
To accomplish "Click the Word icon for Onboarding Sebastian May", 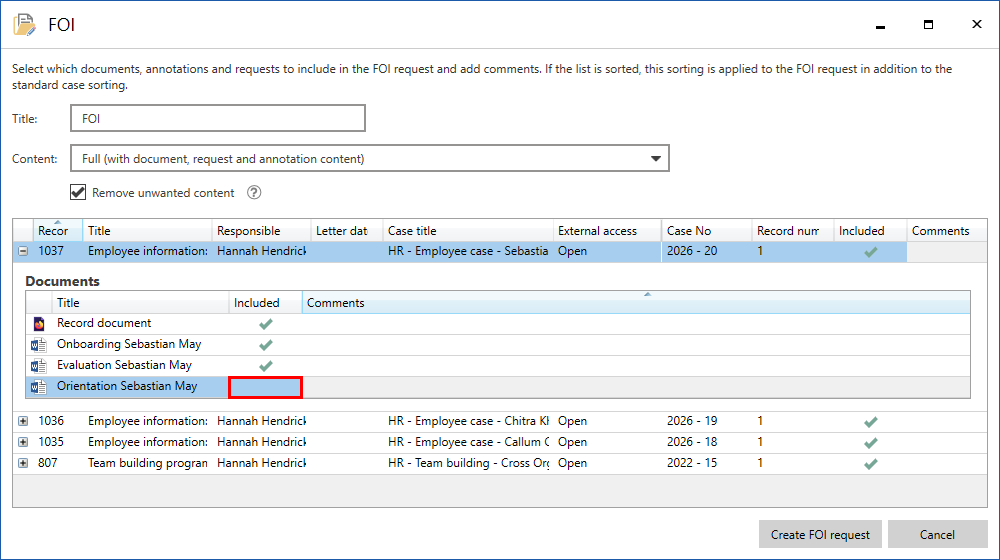I will click(39, 345).
